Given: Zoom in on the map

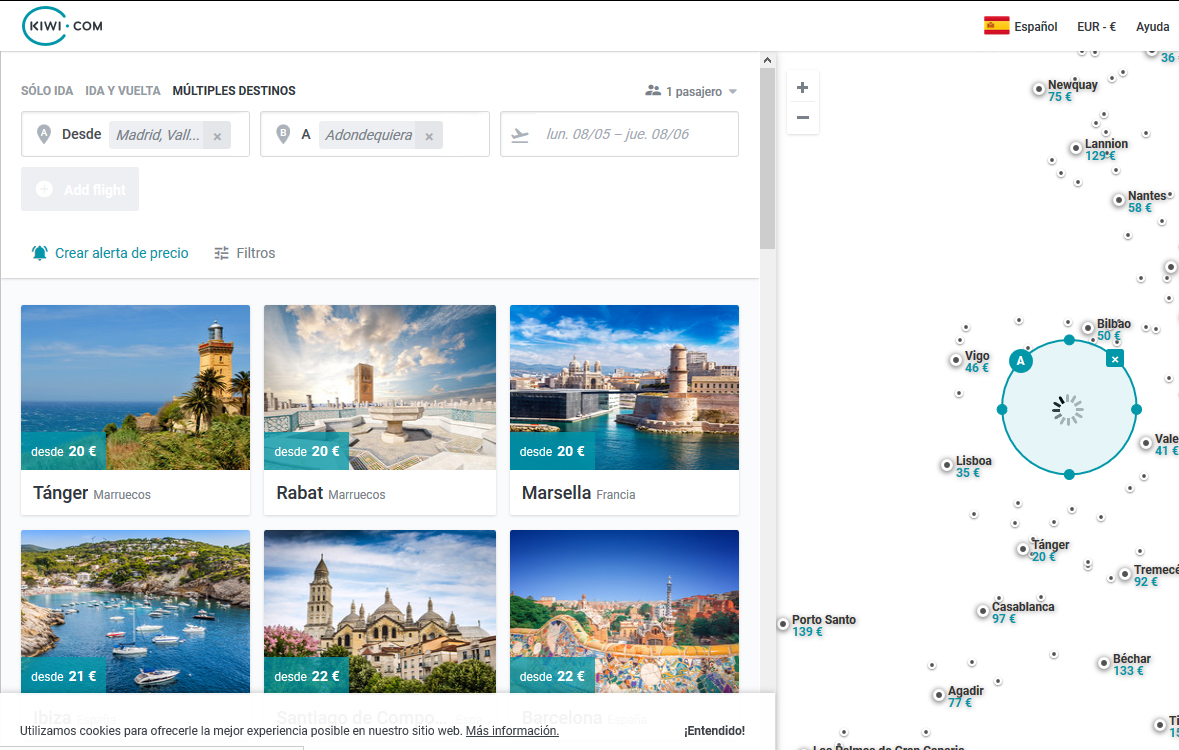Looking at the screenshot, I should tap(802, 88).
